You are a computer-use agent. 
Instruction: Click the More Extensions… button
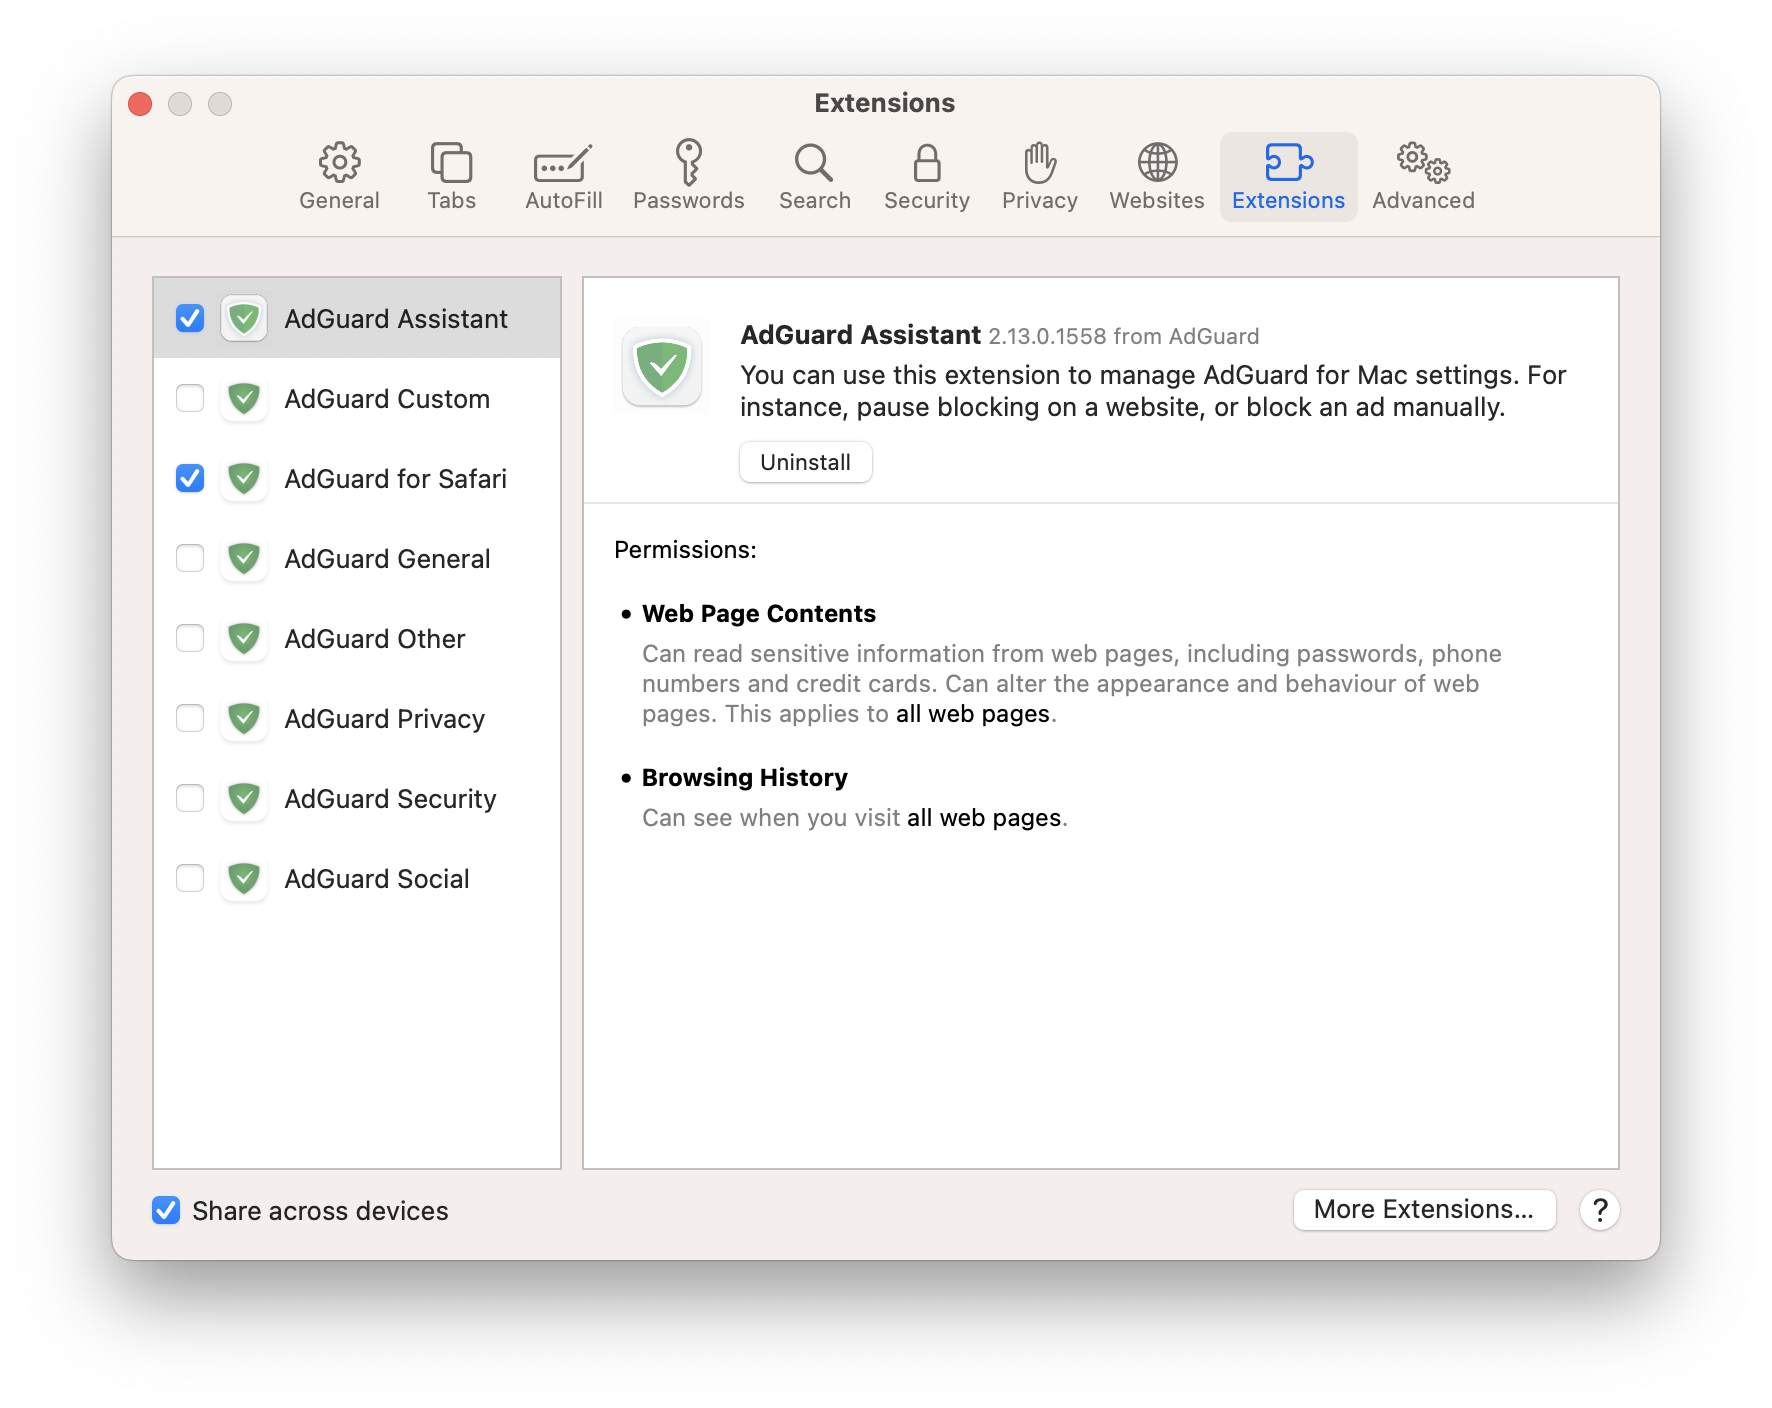tap(1424, 1210)
